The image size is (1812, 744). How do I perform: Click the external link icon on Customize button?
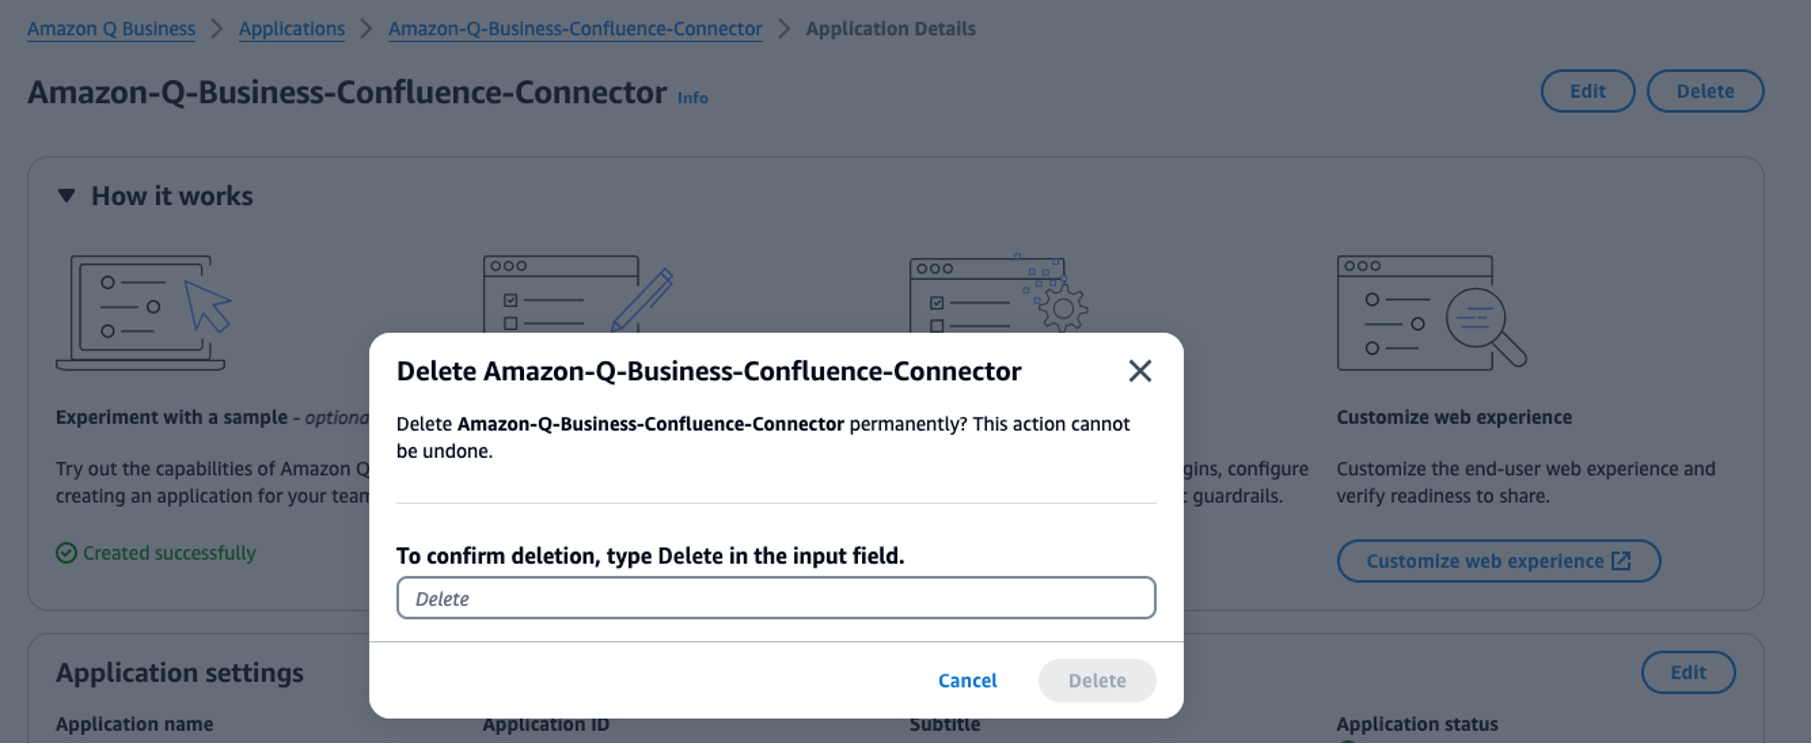(1621, 561)
